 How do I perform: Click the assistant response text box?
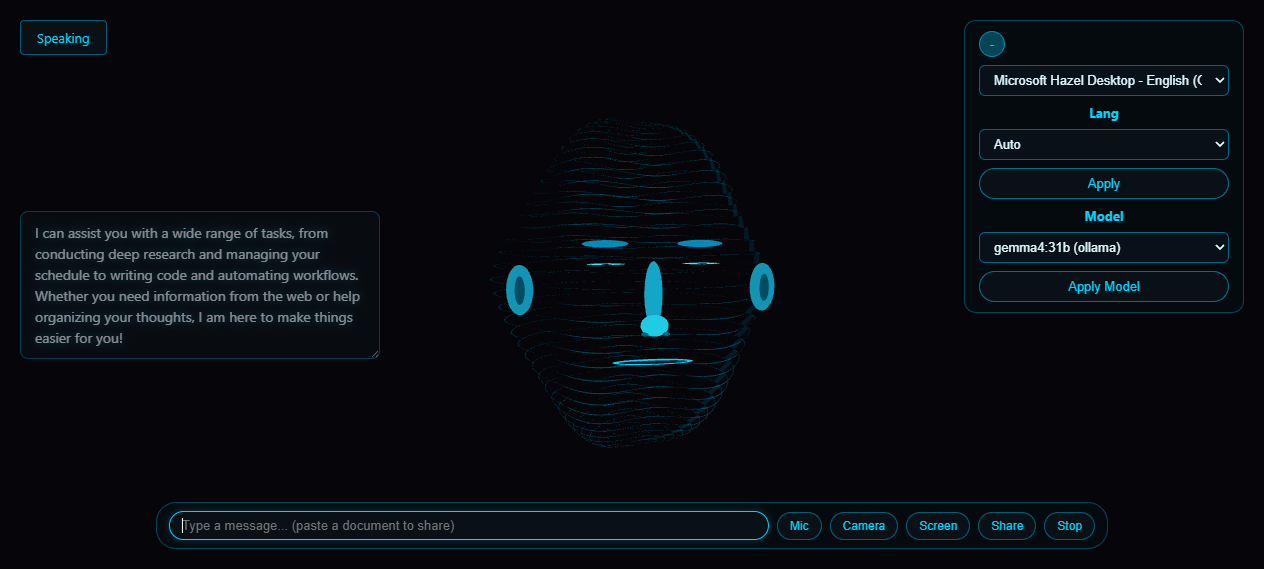200,285
